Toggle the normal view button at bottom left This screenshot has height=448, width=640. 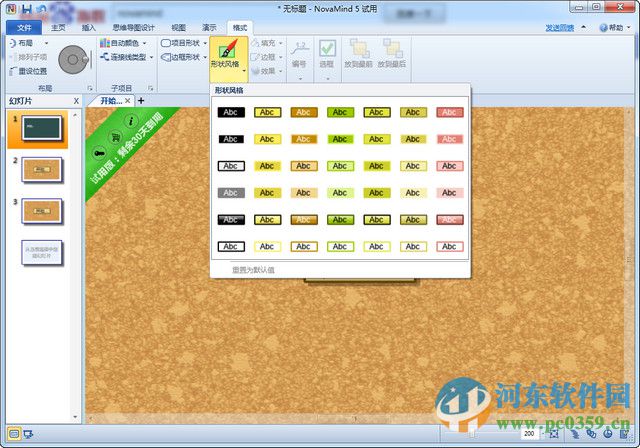14,435
